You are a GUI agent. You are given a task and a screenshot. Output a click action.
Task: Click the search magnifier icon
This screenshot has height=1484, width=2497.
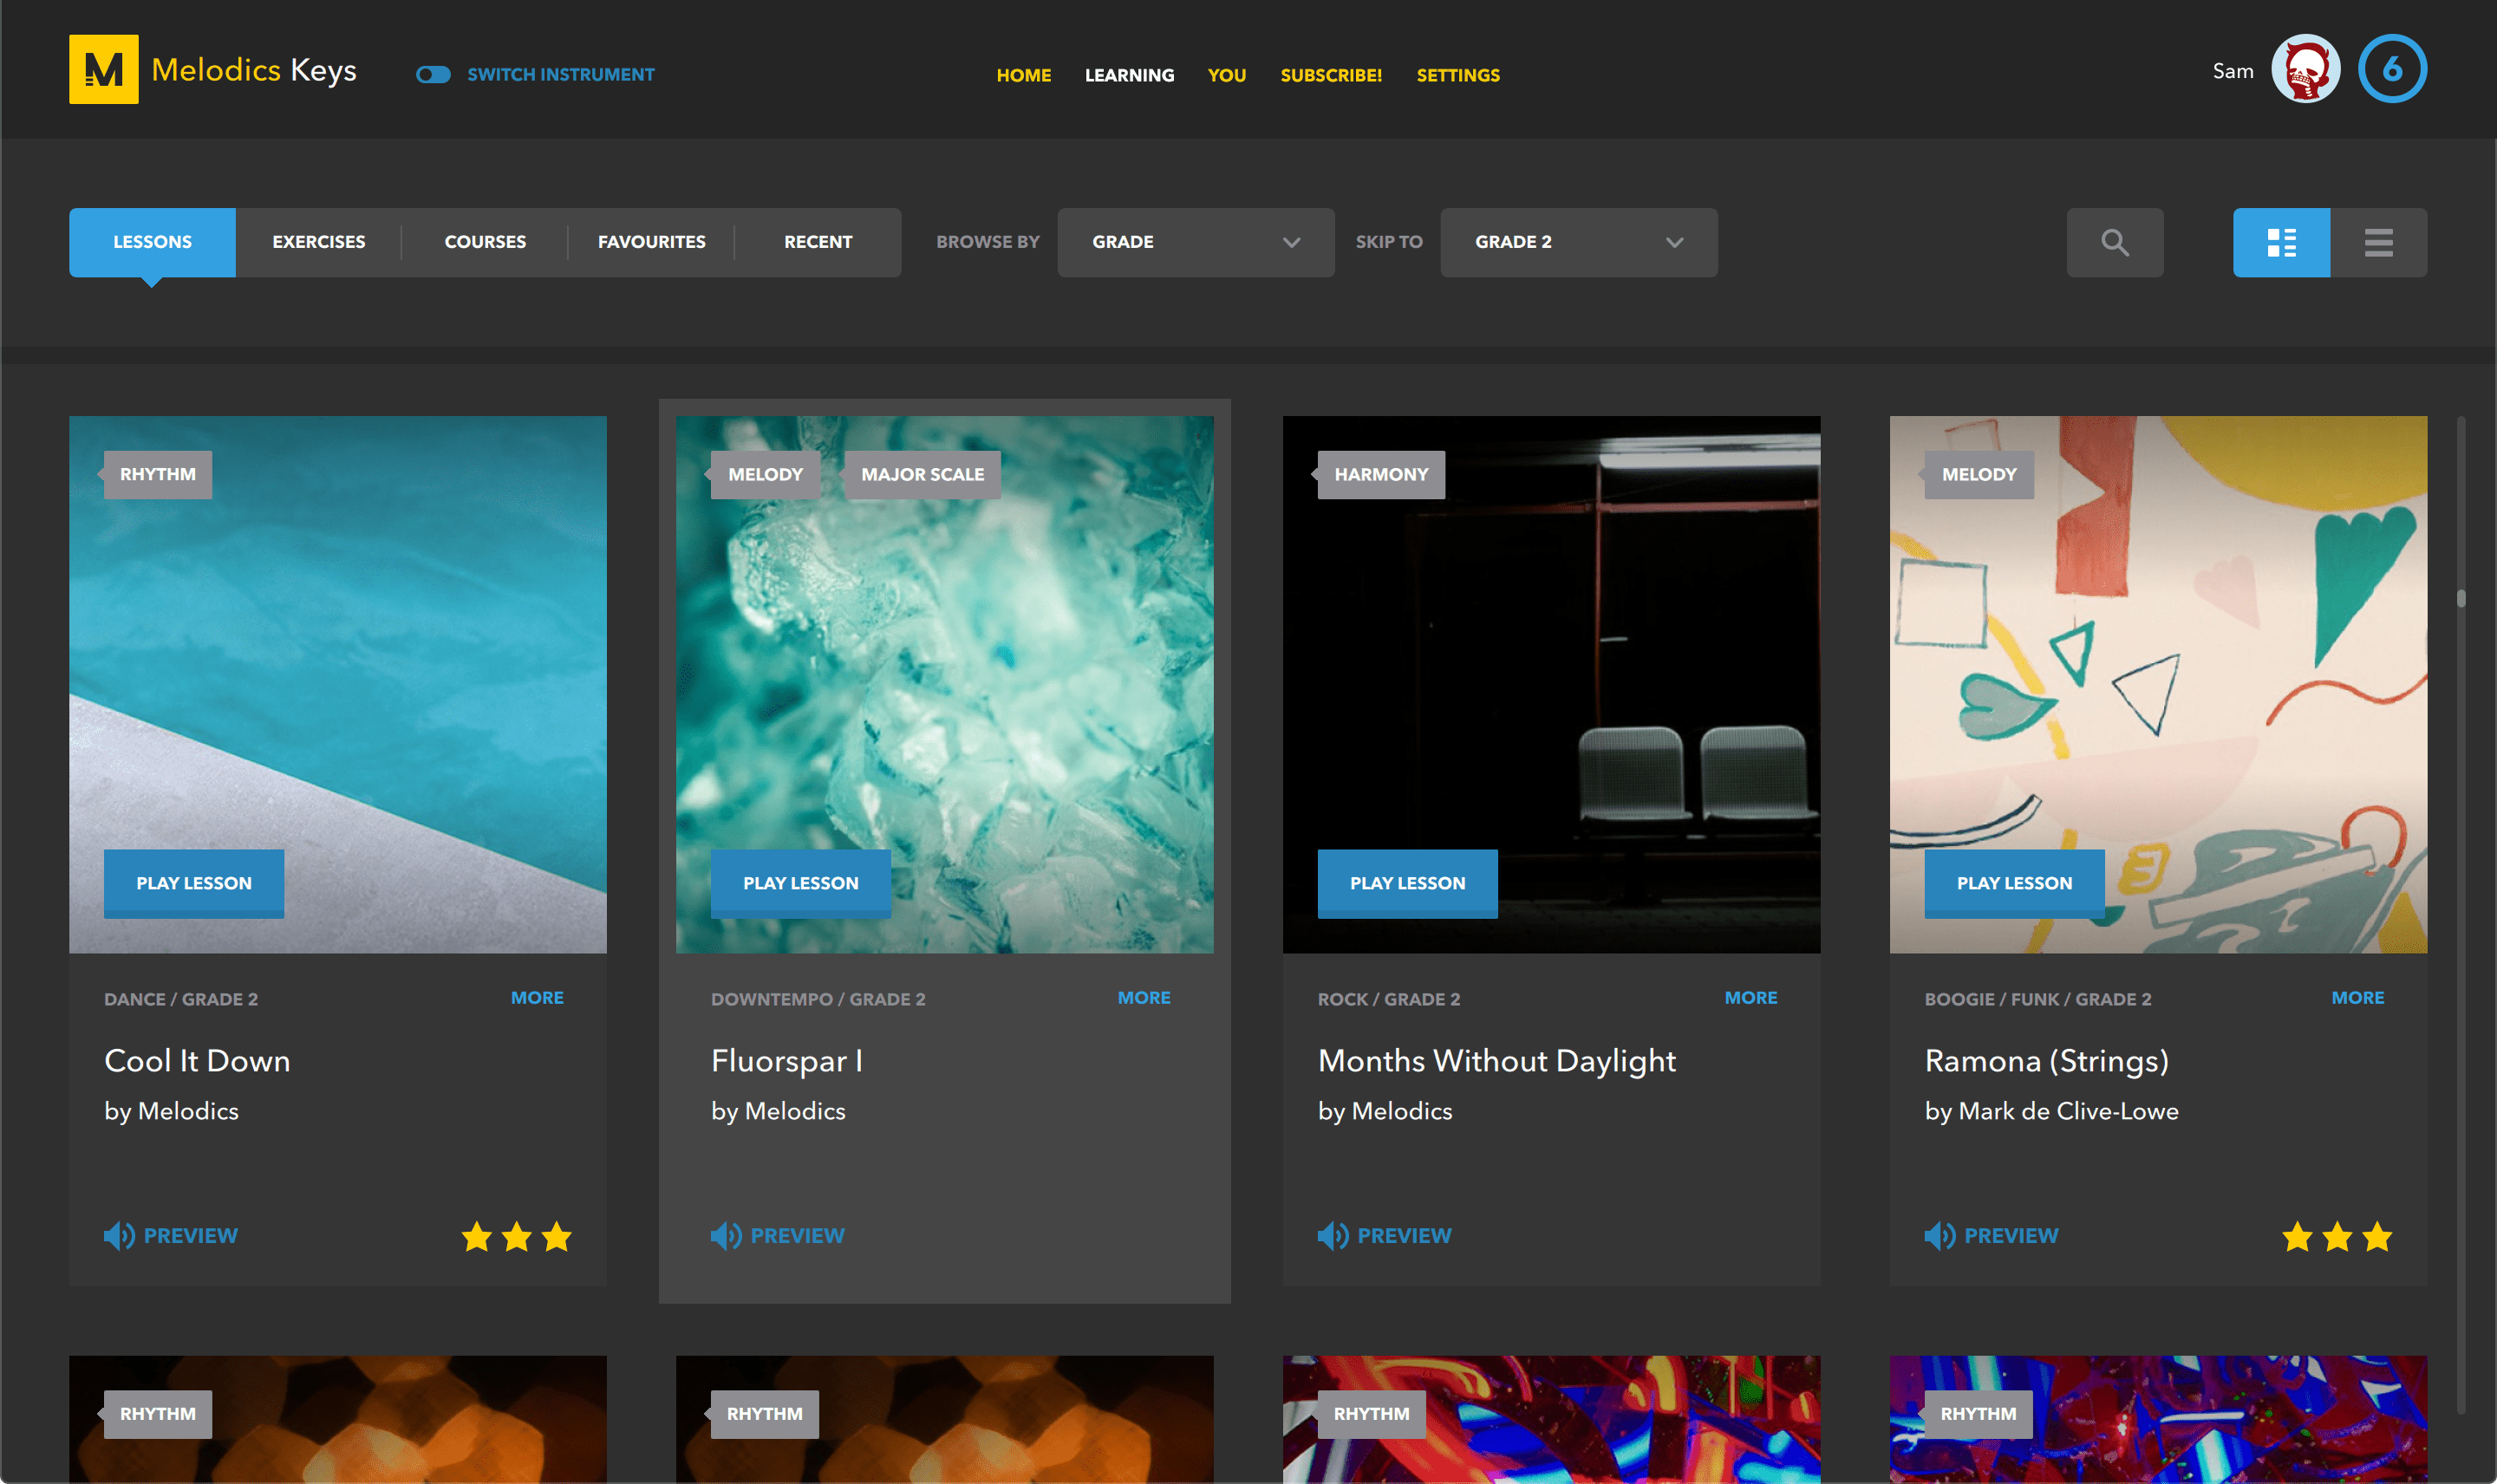[2116, 242]
